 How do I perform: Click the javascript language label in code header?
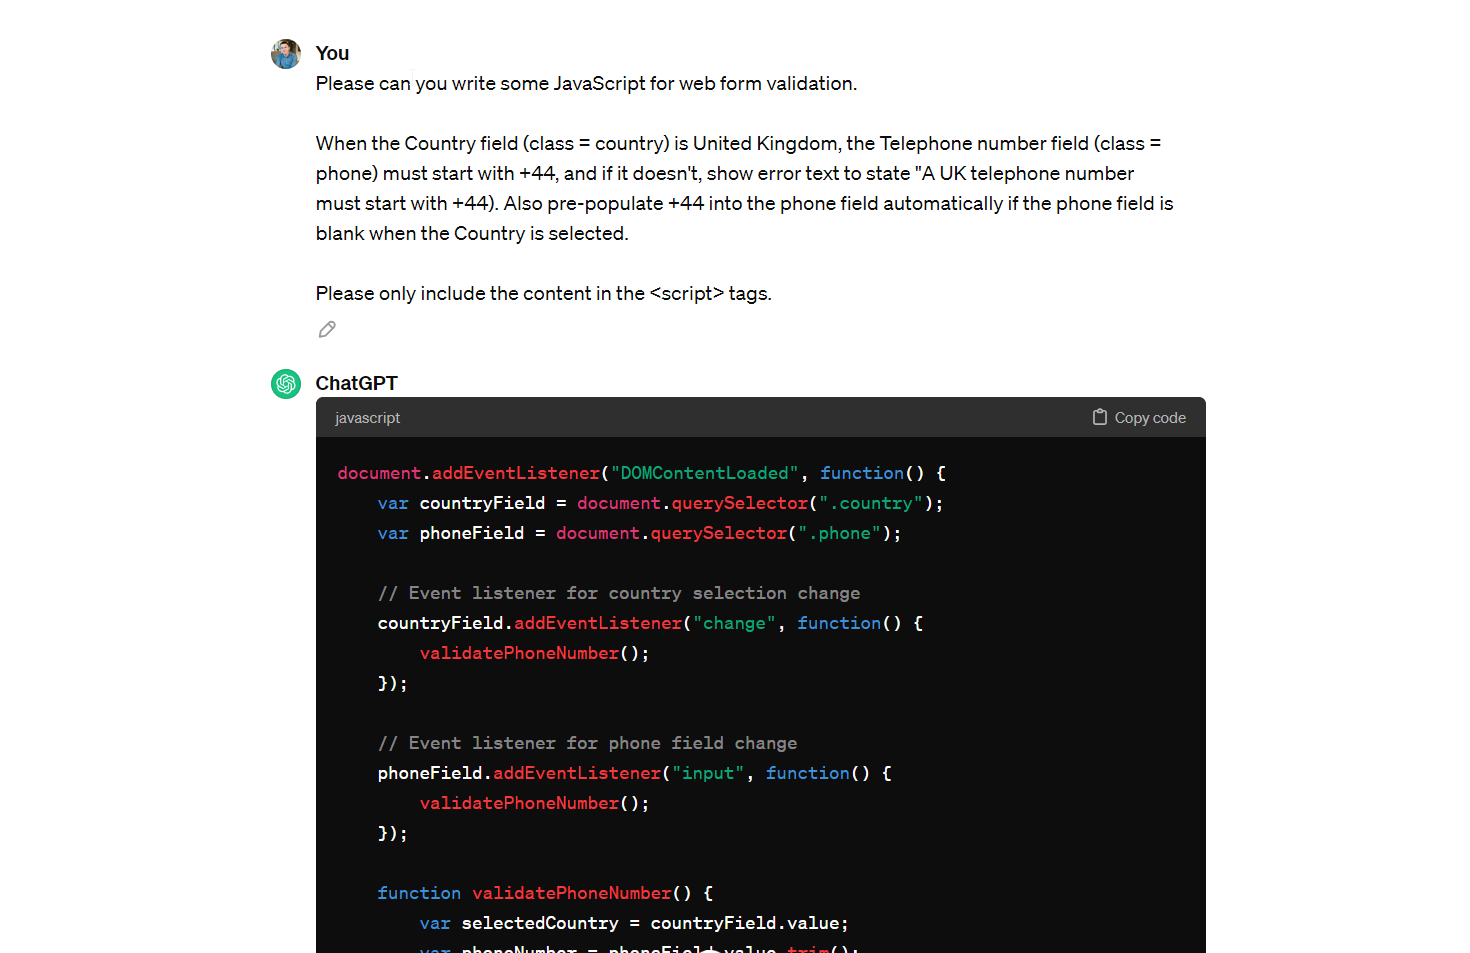[x=367, y=418]
